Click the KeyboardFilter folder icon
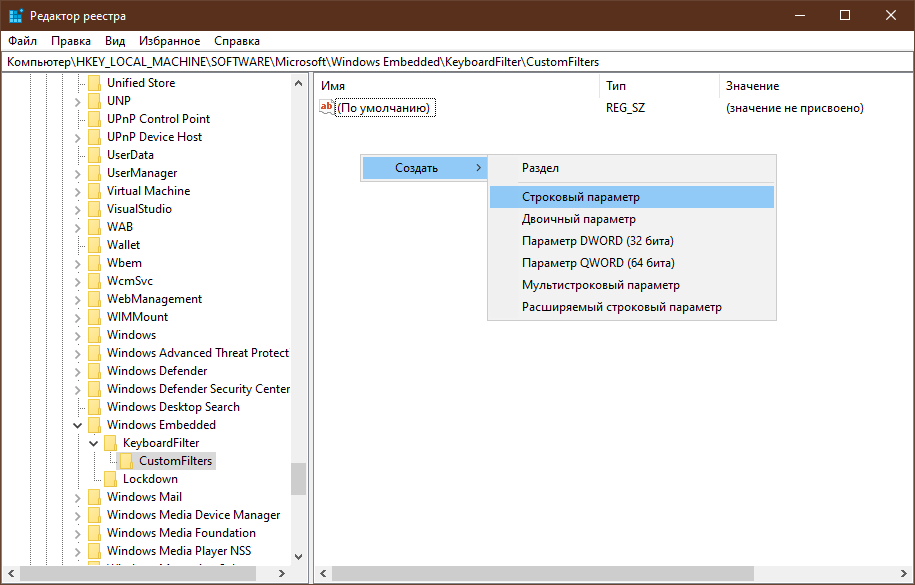This screenshot has width=915, height=585. 110,443
